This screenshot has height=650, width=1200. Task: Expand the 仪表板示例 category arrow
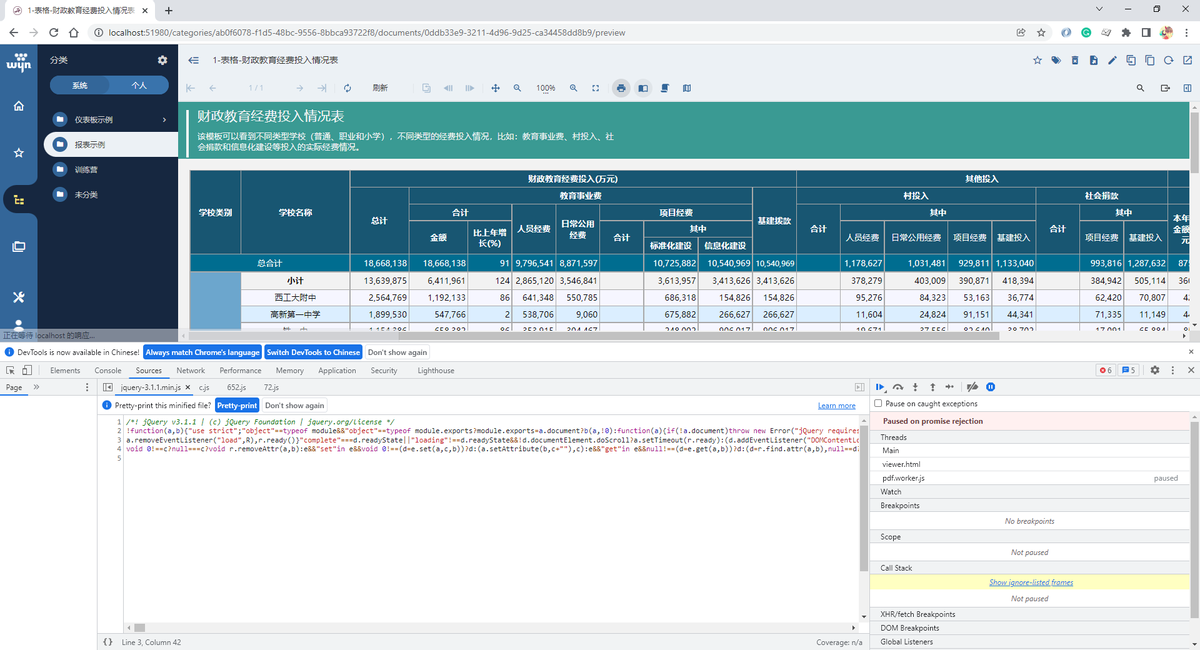pyautogui.click(x=164, y=120)
